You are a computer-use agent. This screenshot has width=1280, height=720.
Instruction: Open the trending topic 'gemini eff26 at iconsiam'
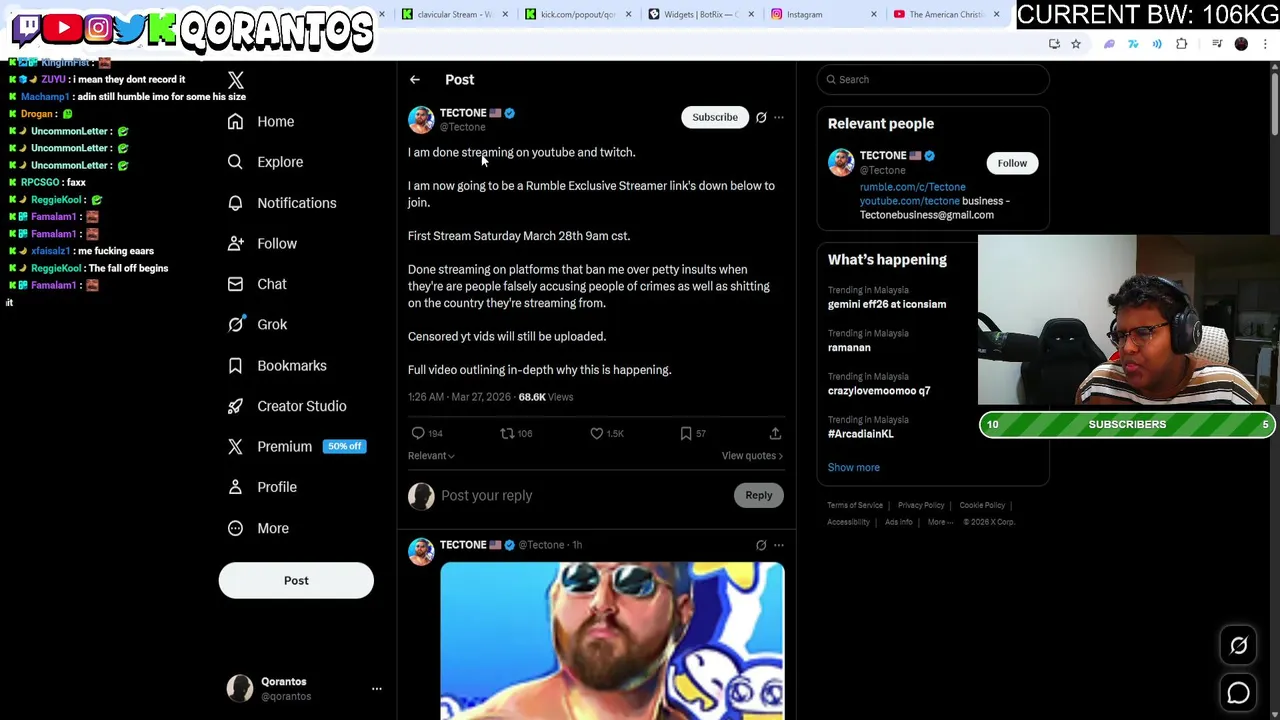pos(887,304)
